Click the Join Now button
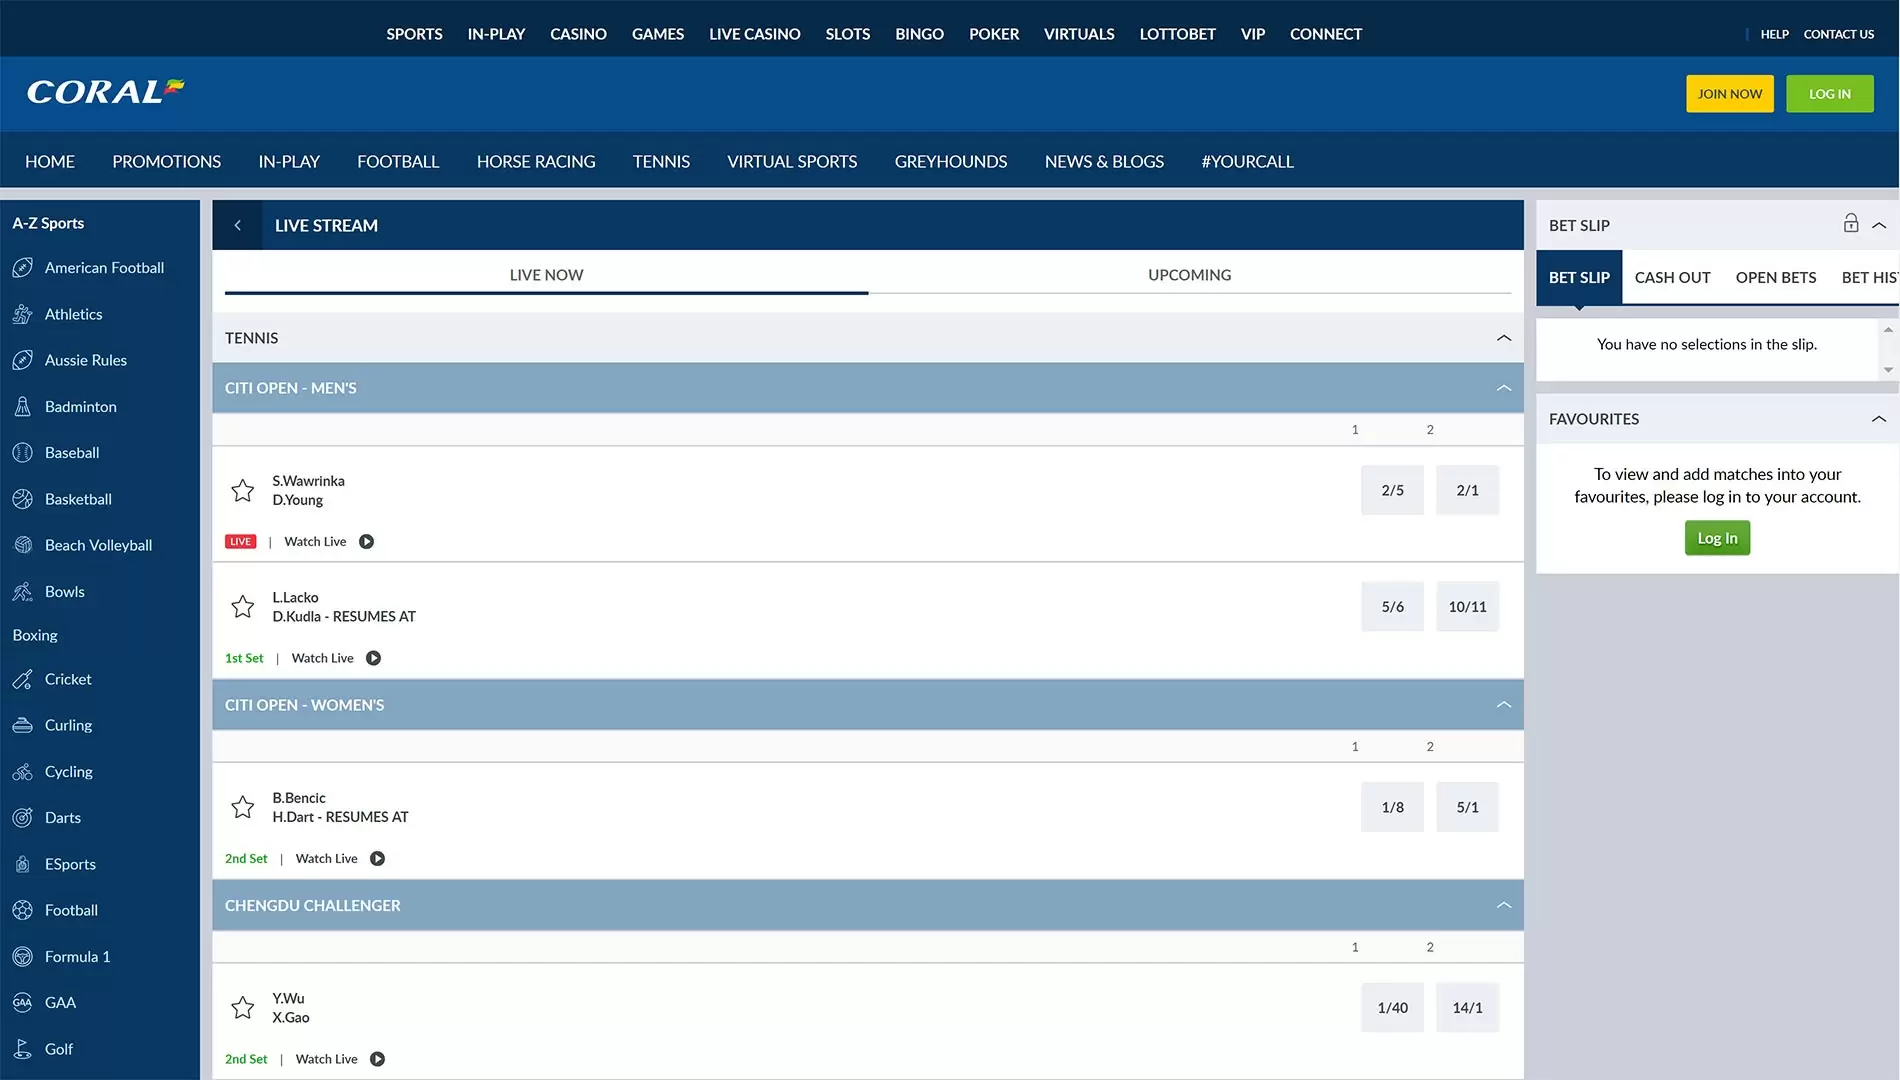The width and height of the screenshot is (1900, 1080). click(1730, 94)
